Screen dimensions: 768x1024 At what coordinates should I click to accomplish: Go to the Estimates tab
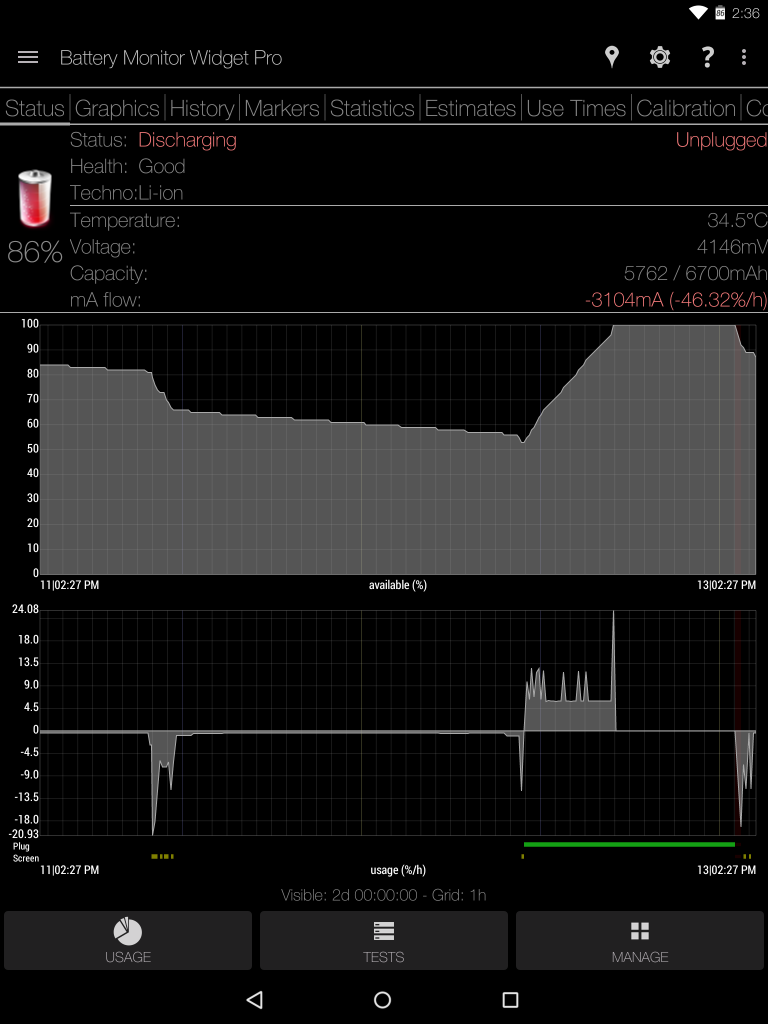470,108
